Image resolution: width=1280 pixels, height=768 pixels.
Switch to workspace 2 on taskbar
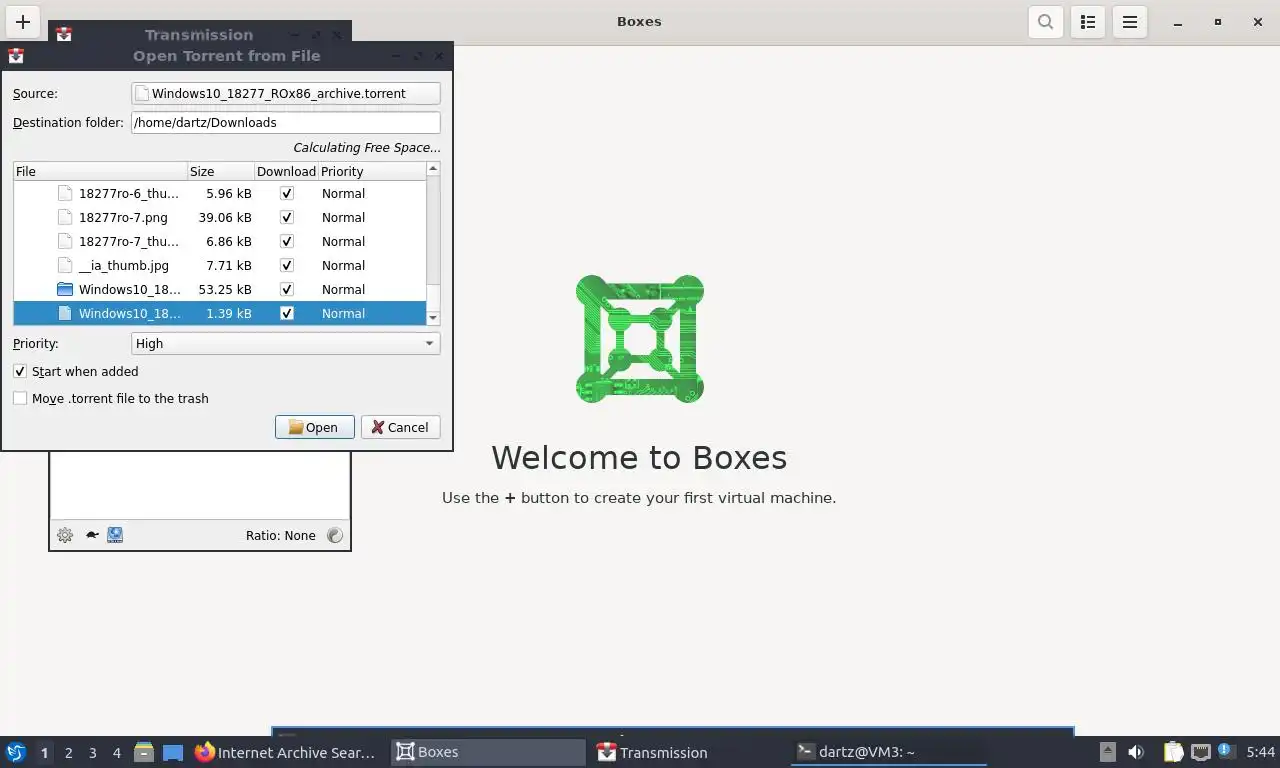pos(69,752)
